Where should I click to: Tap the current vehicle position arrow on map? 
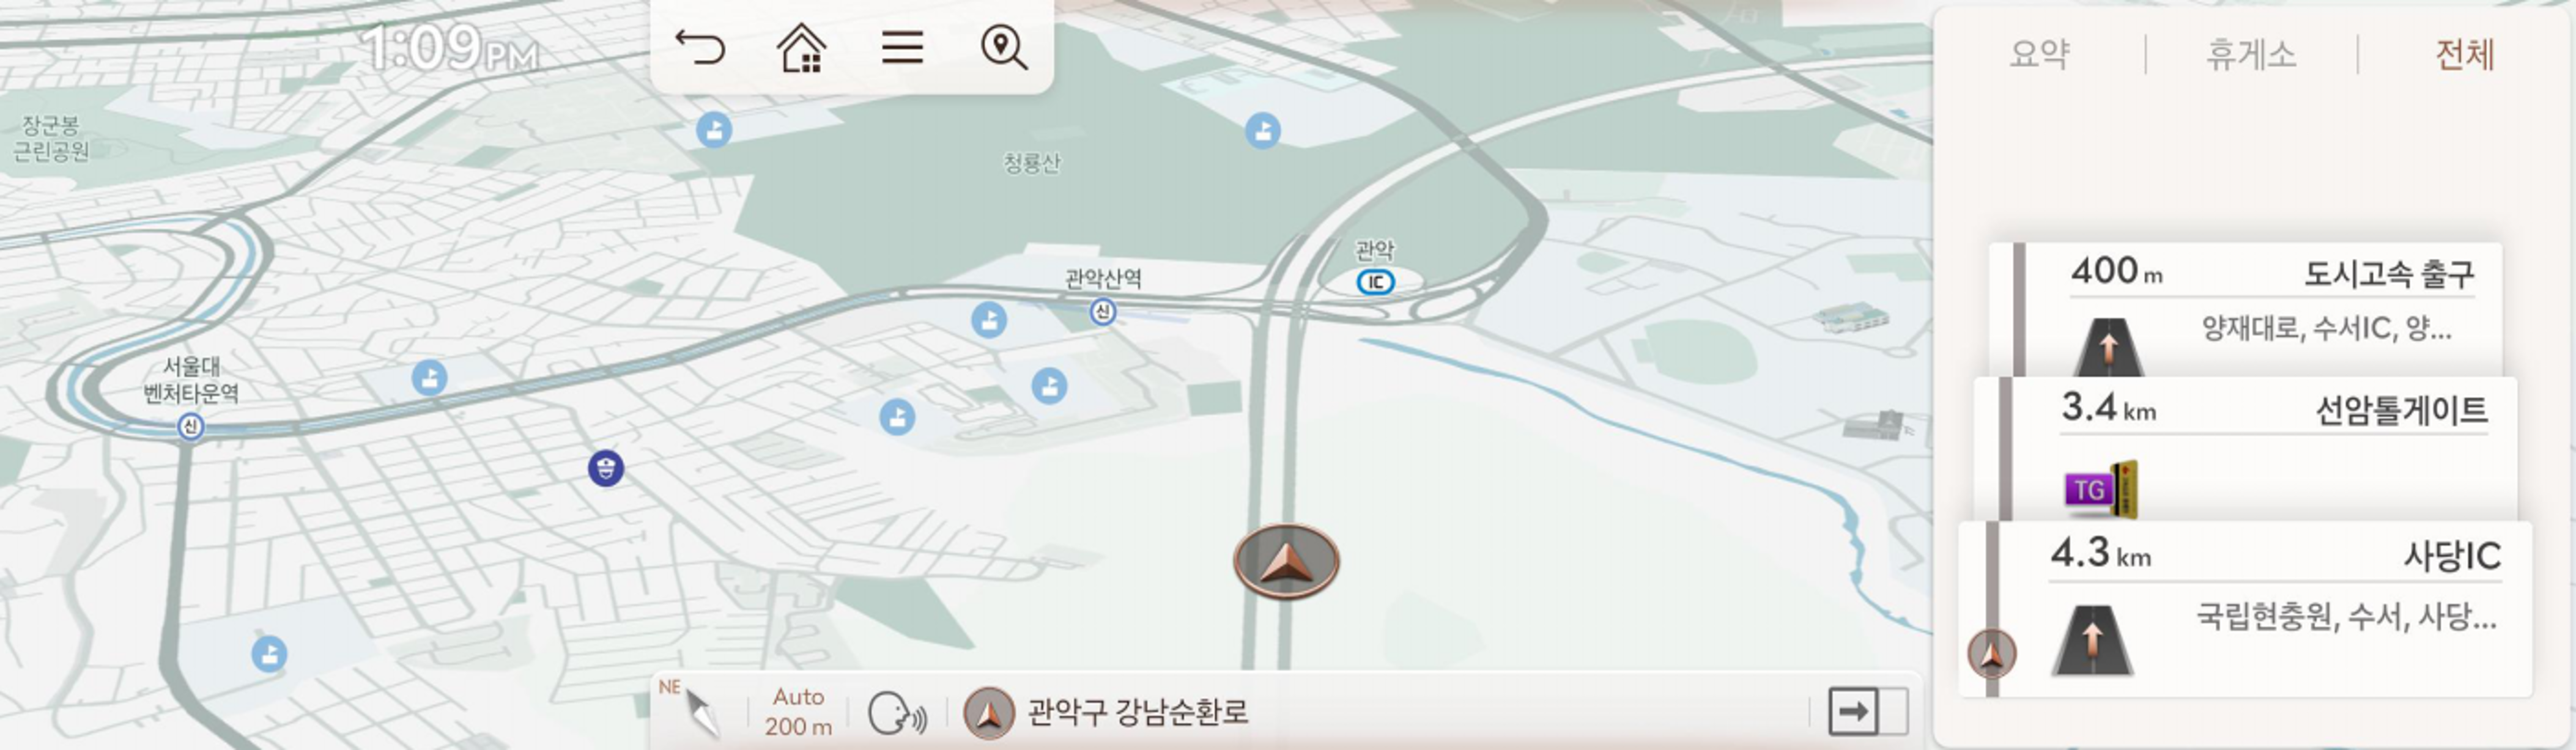coord(1286,561)
